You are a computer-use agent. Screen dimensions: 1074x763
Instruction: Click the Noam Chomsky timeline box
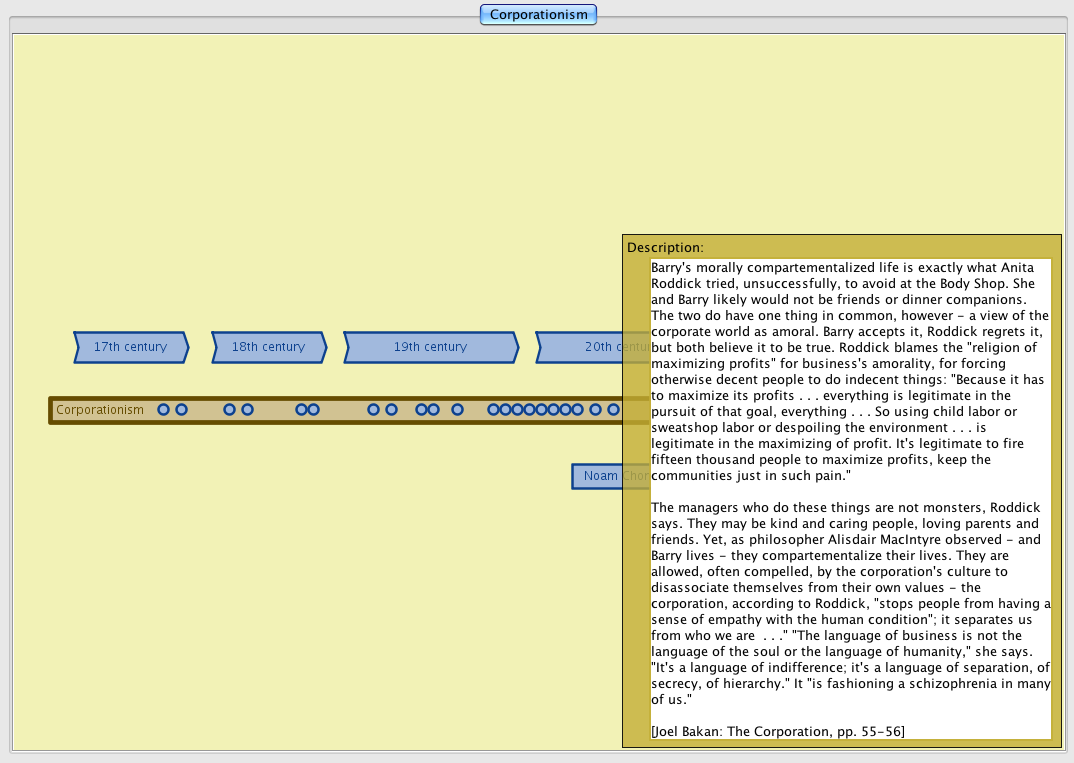pyautogui.click(x=597, y=476)
